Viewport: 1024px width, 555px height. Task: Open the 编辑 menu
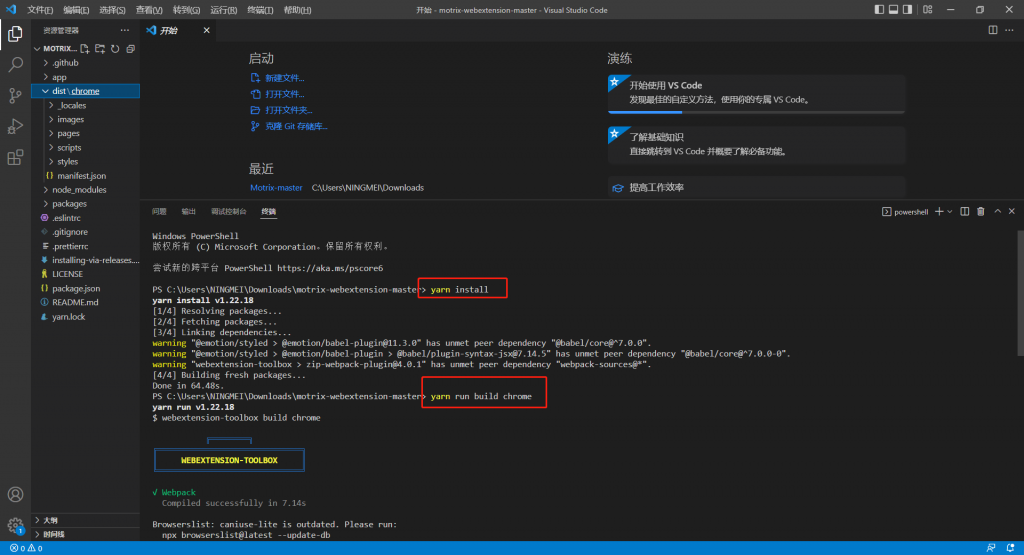click(x=76, y=10)
